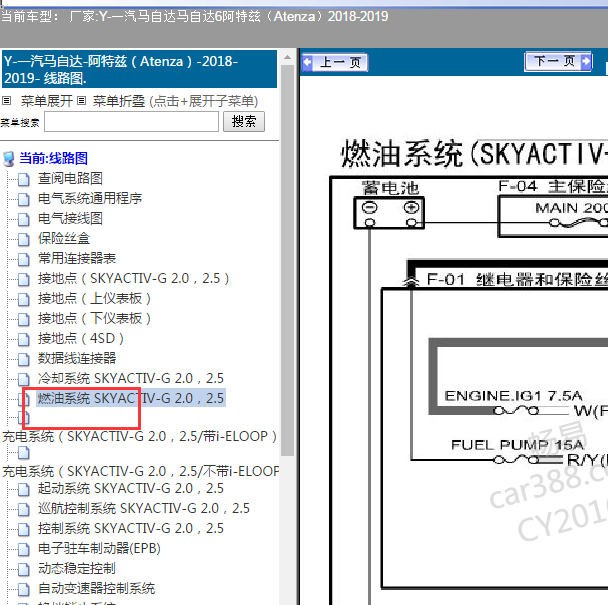Click page icon beside 自动变速器控制系统
608x605 pixels.
click(x=24, y=590)
